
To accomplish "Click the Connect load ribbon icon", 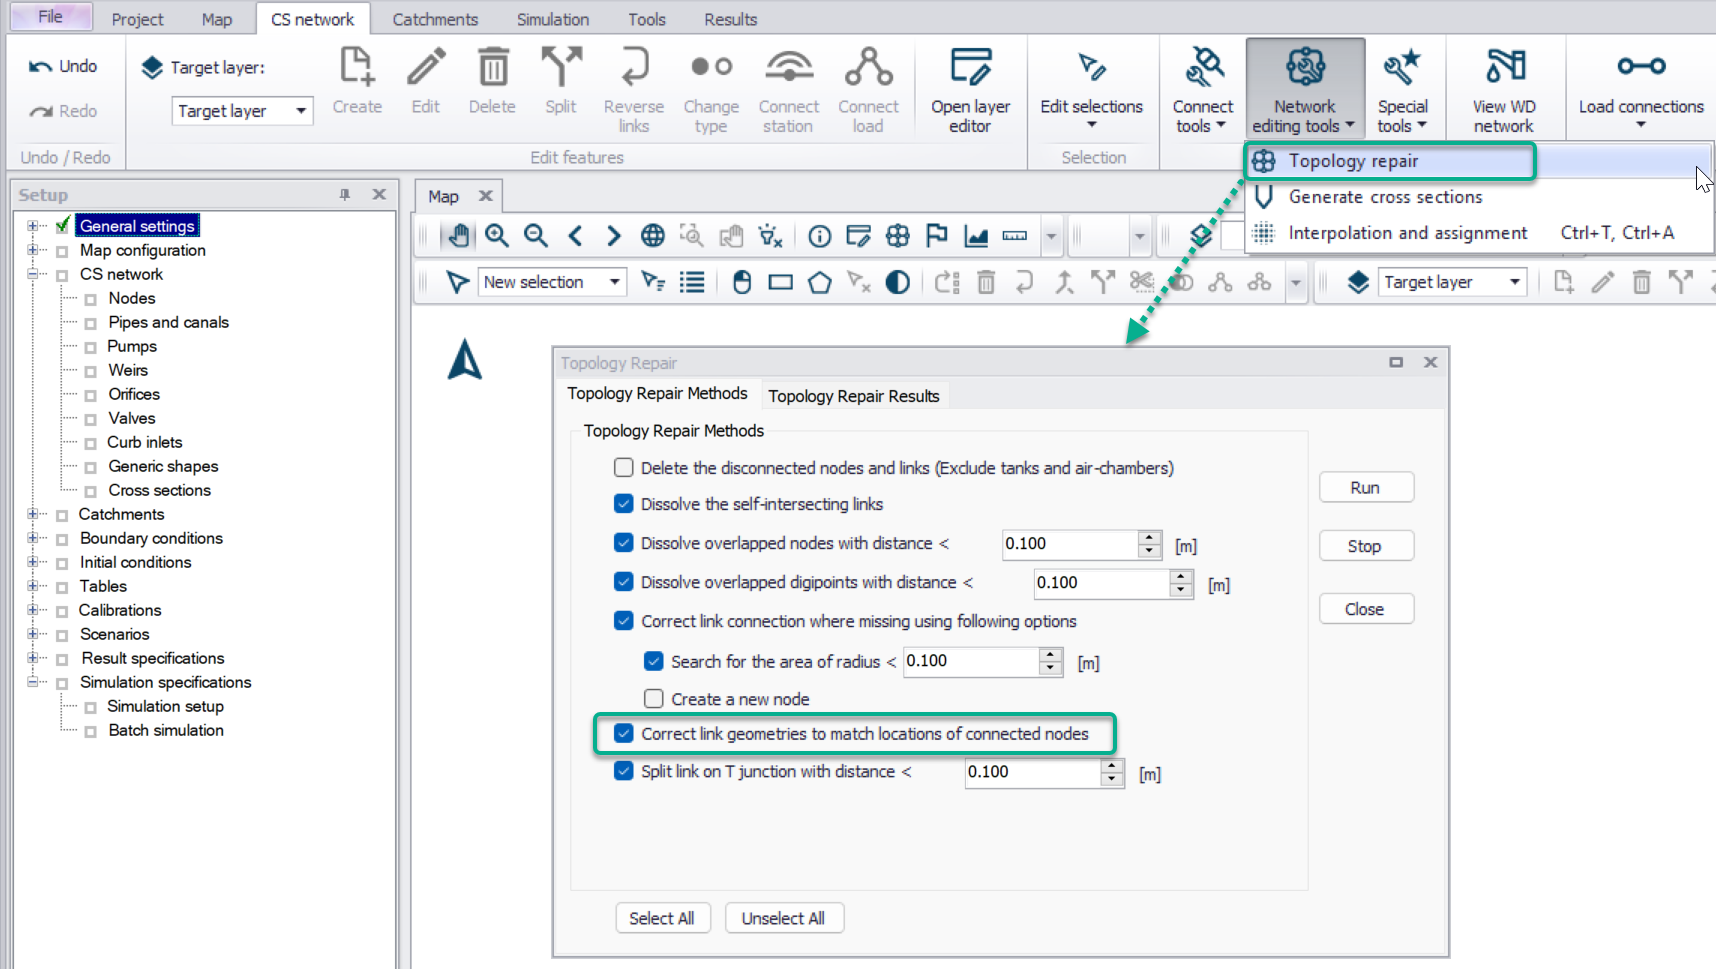I will click(x=868, y=67).
